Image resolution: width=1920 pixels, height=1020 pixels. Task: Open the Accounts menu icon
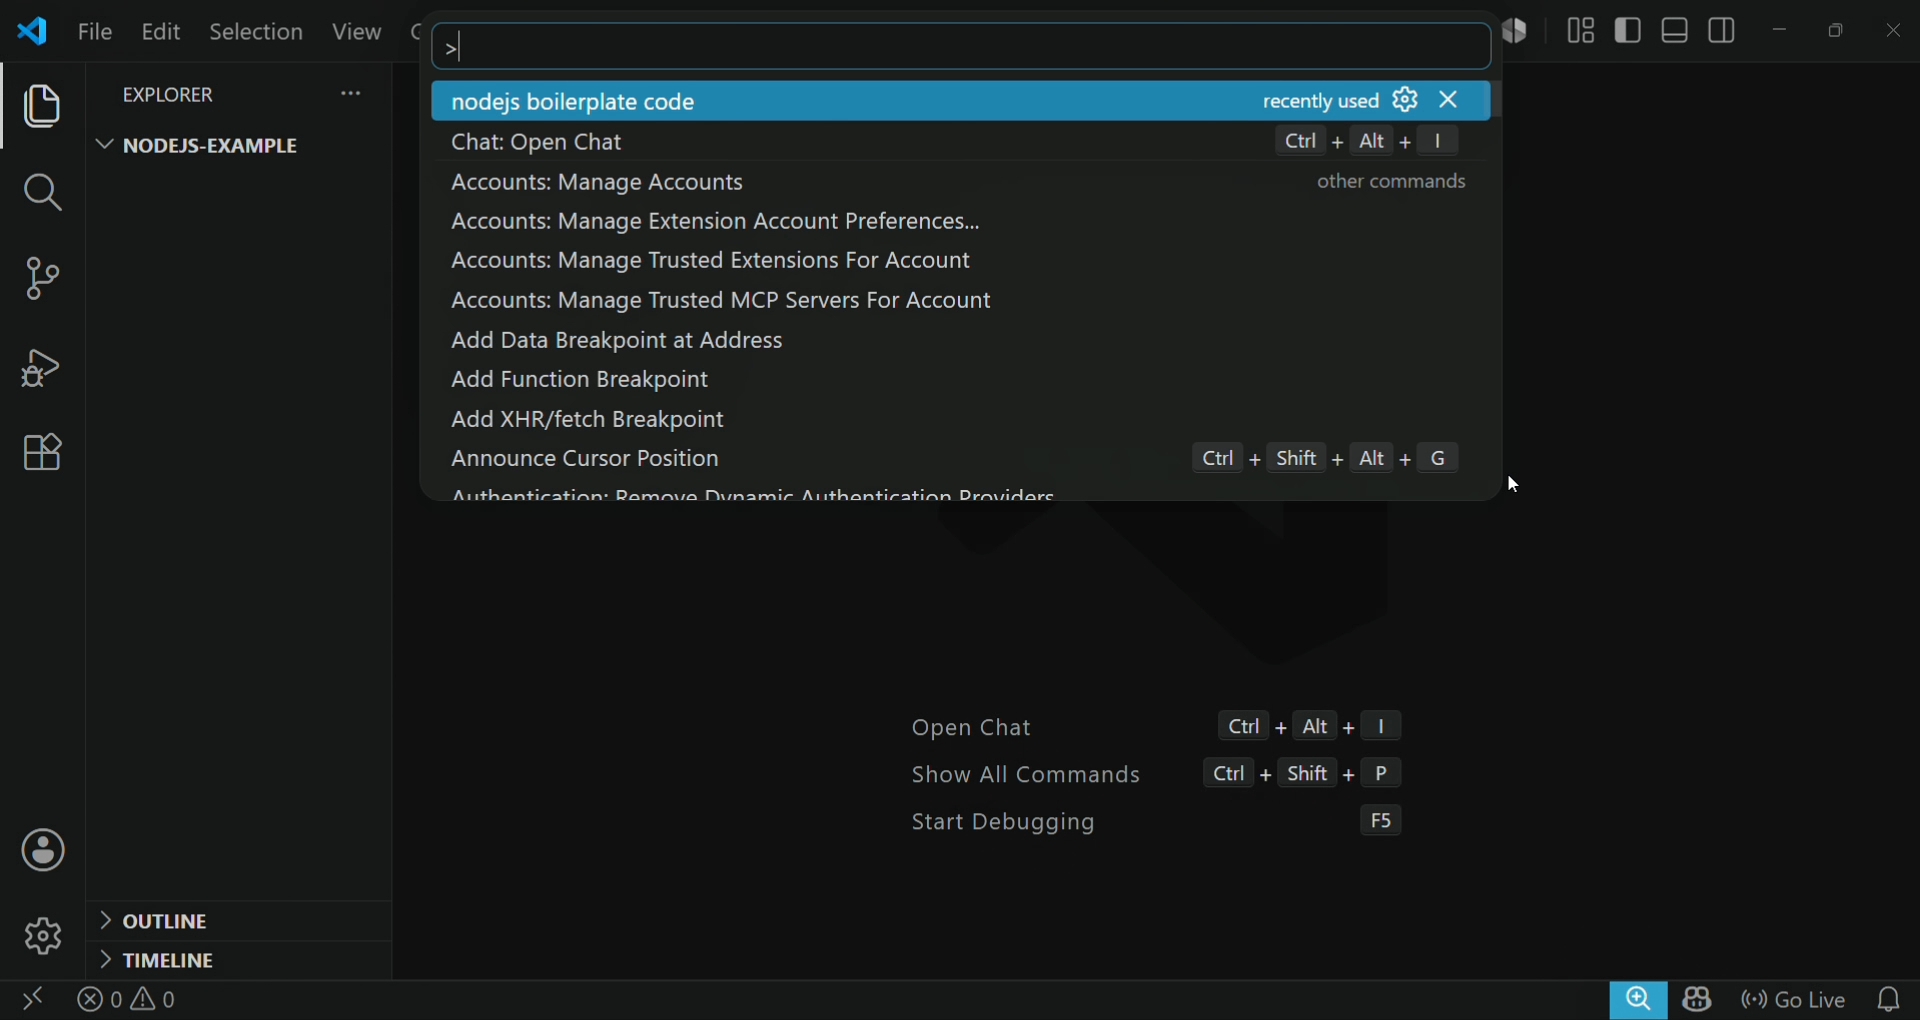pos(43,852)
